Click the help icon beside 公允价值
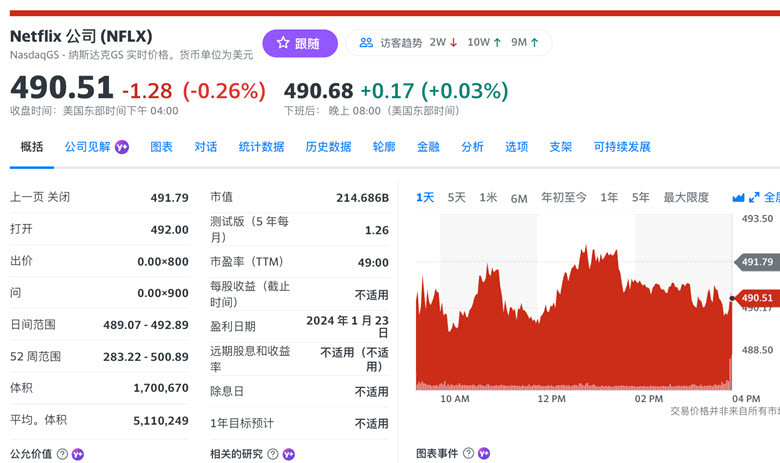 click(62, 454)
